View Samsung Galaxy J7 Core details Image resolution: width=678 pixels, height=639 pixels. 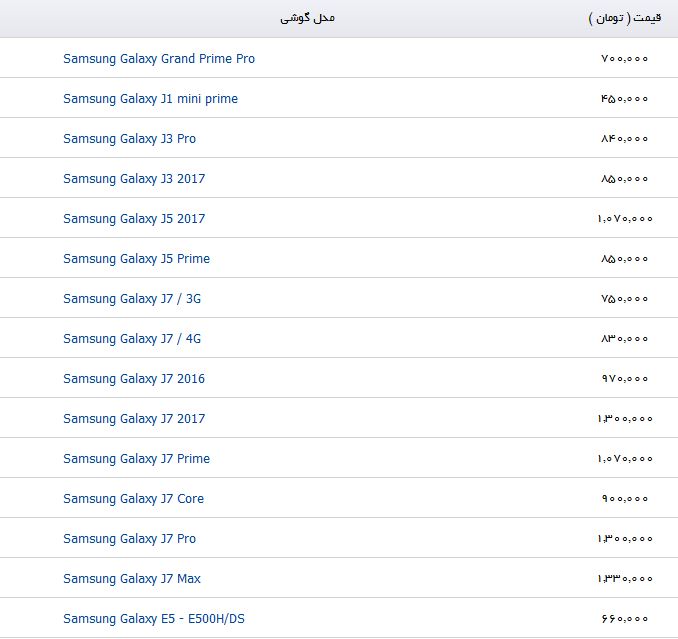[x=133, y=499]
